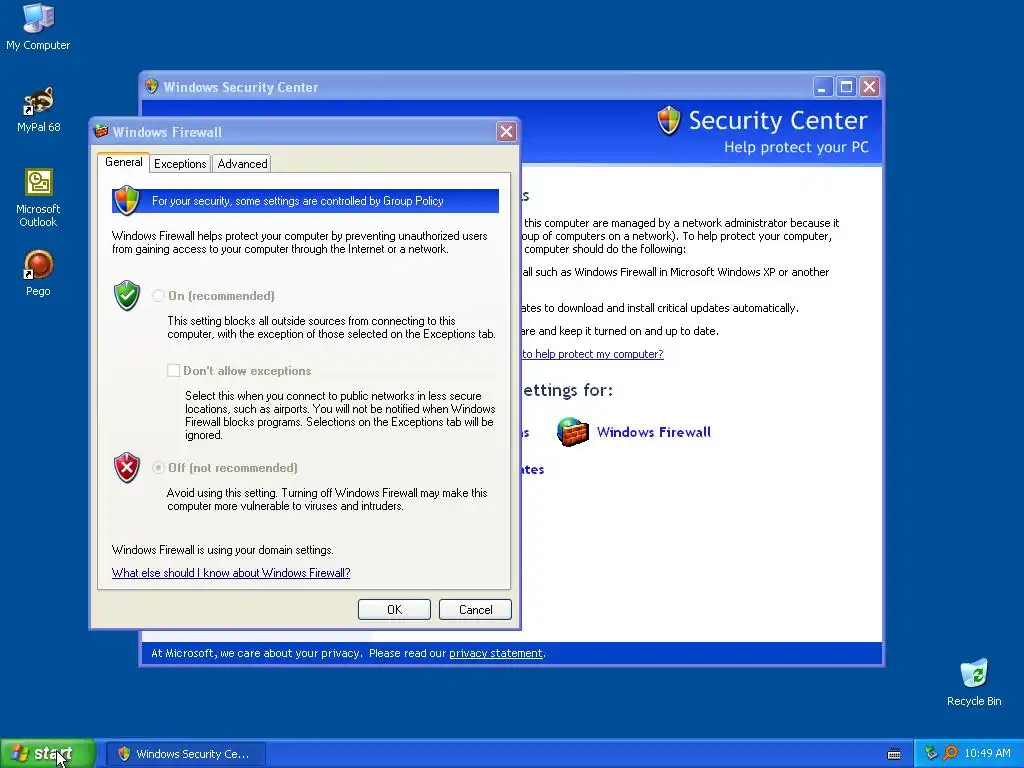Open Microsoft Outlook desktop icon

coord(38,197)
